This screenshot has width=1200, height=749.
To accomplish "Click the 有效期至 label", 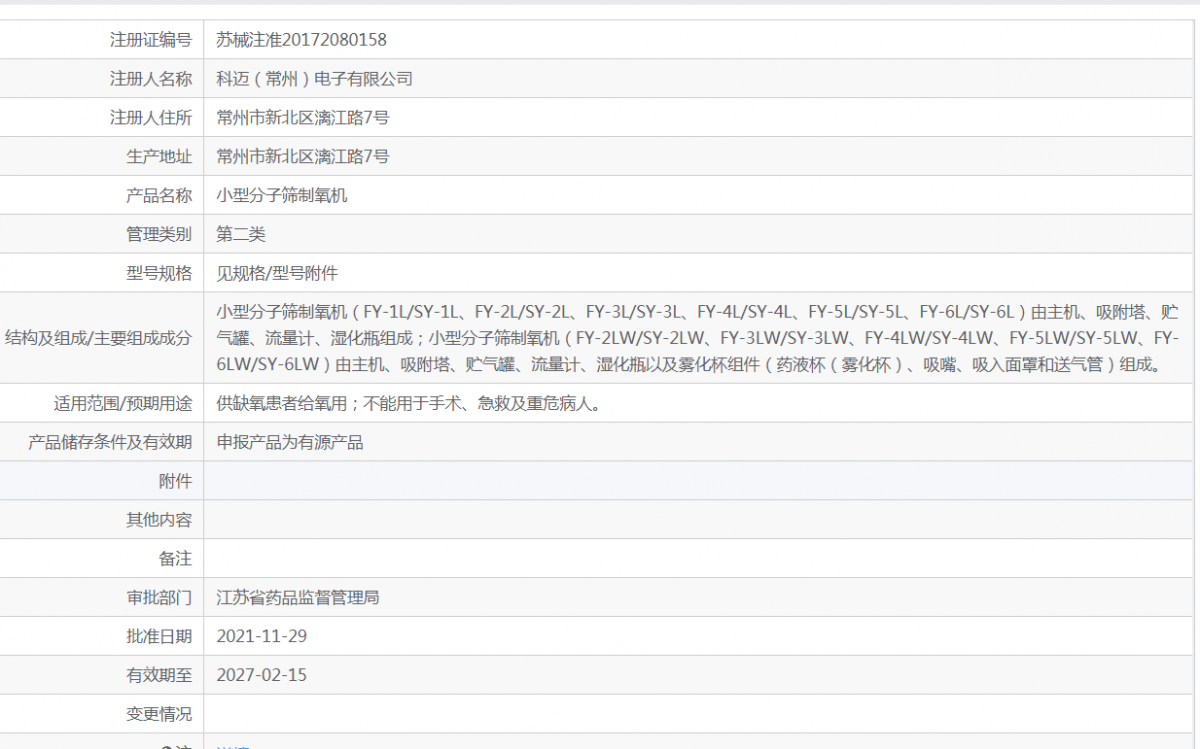I will (159, 676).
